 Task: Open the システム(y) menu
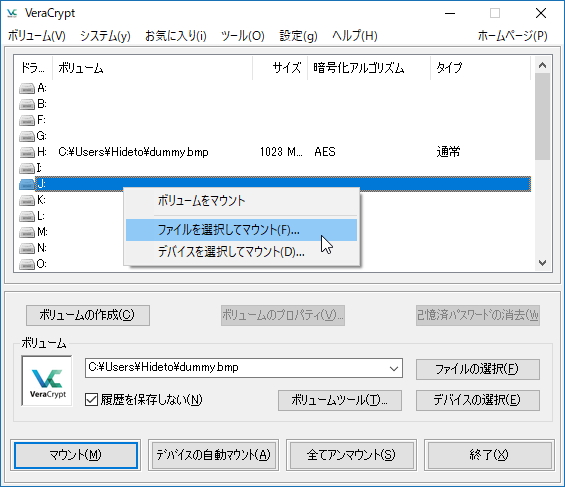click(x=105, y=36)
